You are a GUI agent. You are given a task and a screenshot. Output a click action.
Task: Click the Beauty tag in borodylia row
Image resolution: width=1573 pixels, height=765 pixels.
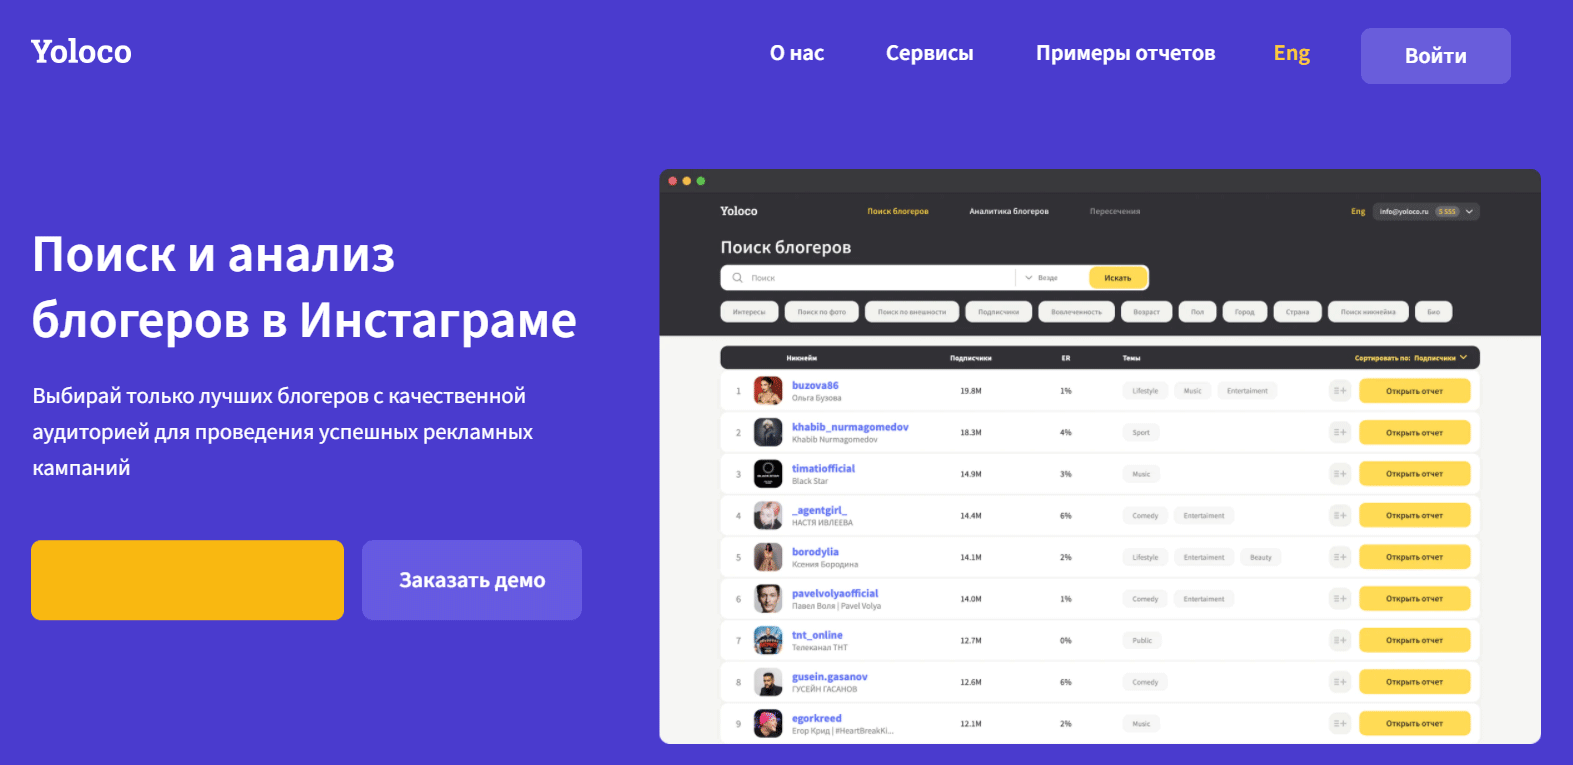(1260, 557)
